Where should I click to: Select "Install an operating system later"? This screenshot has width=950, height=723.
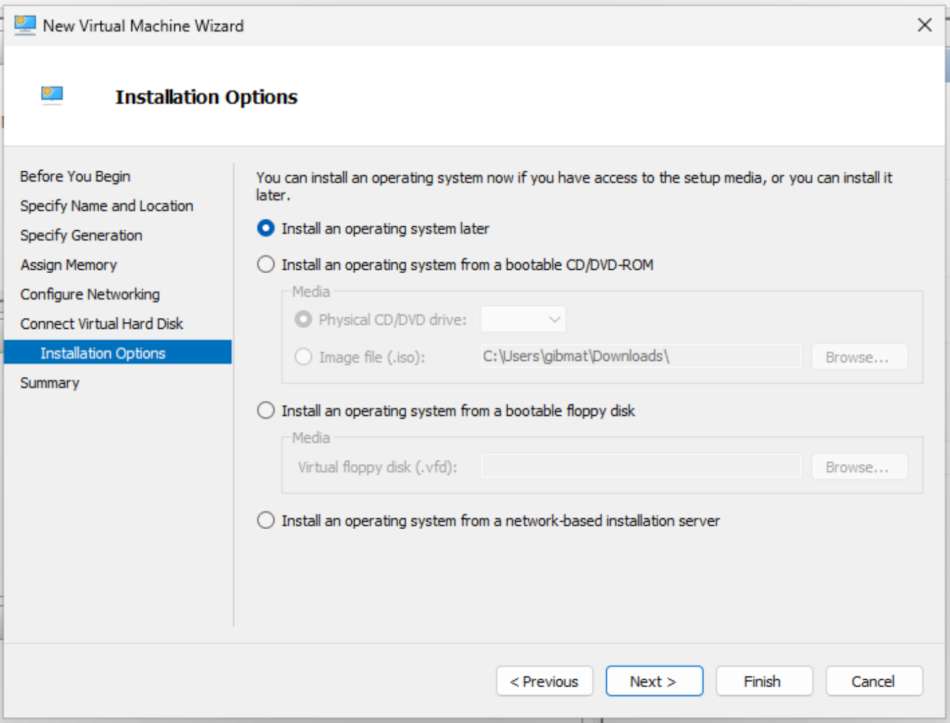(x=265, y=229)
